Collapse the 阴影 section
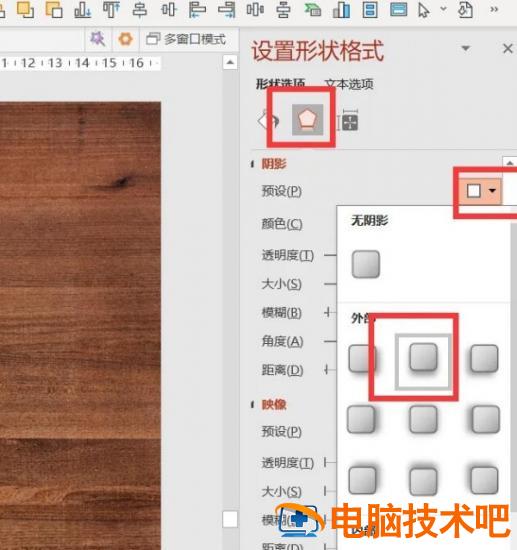The height and width of the screenshot is (550, 517). click(x=253, y=164)
